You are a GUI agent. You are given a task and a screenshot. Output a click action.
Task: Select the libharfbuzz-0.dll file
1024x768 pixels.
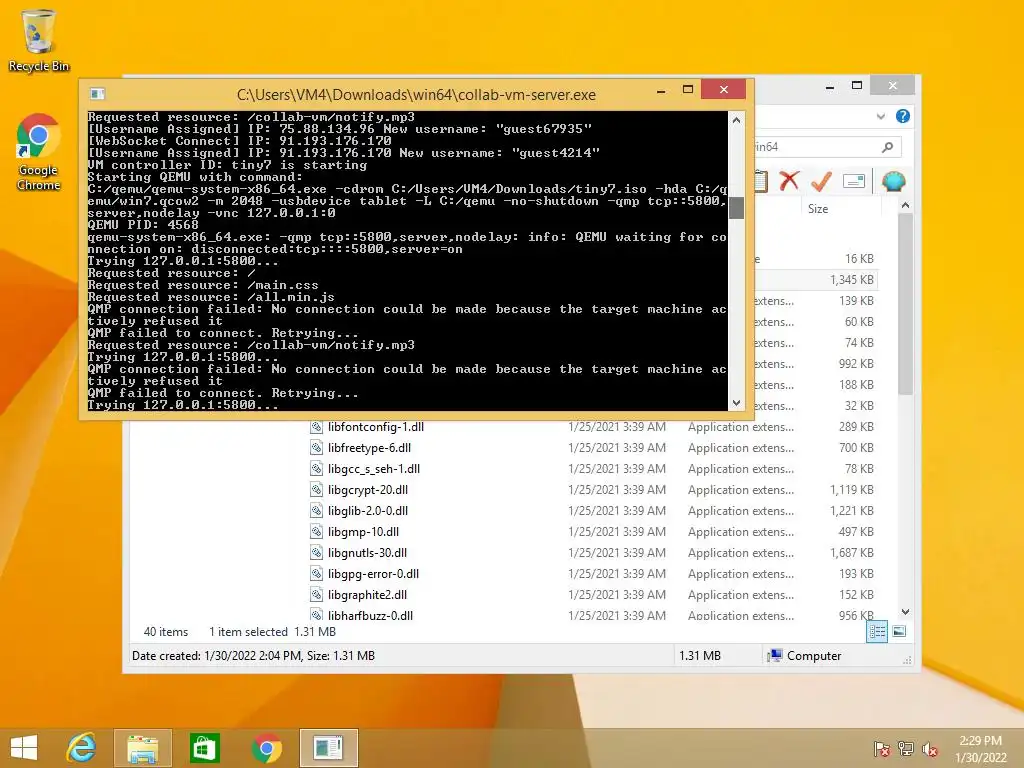370,615
